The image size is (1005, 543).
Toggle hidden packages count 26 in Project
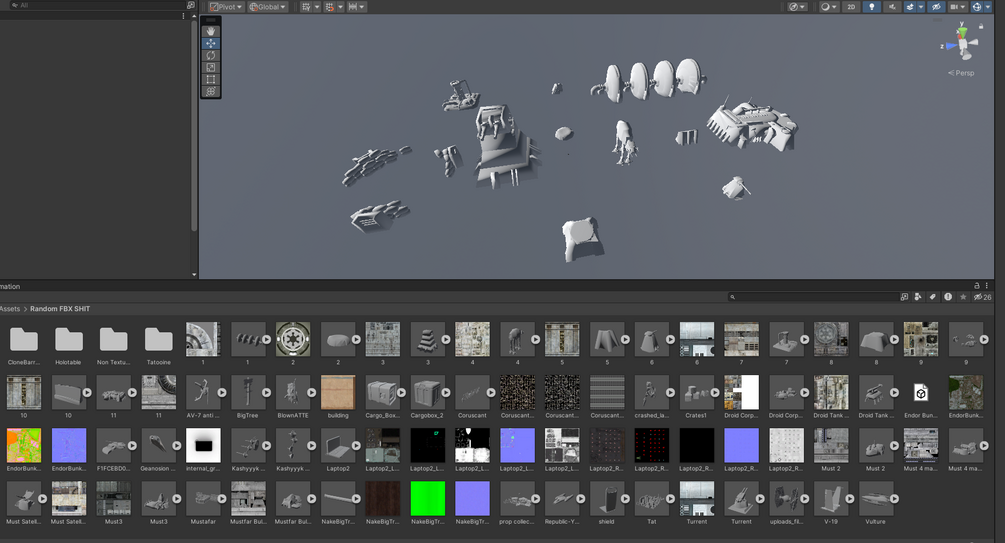(x=983, y=297)
